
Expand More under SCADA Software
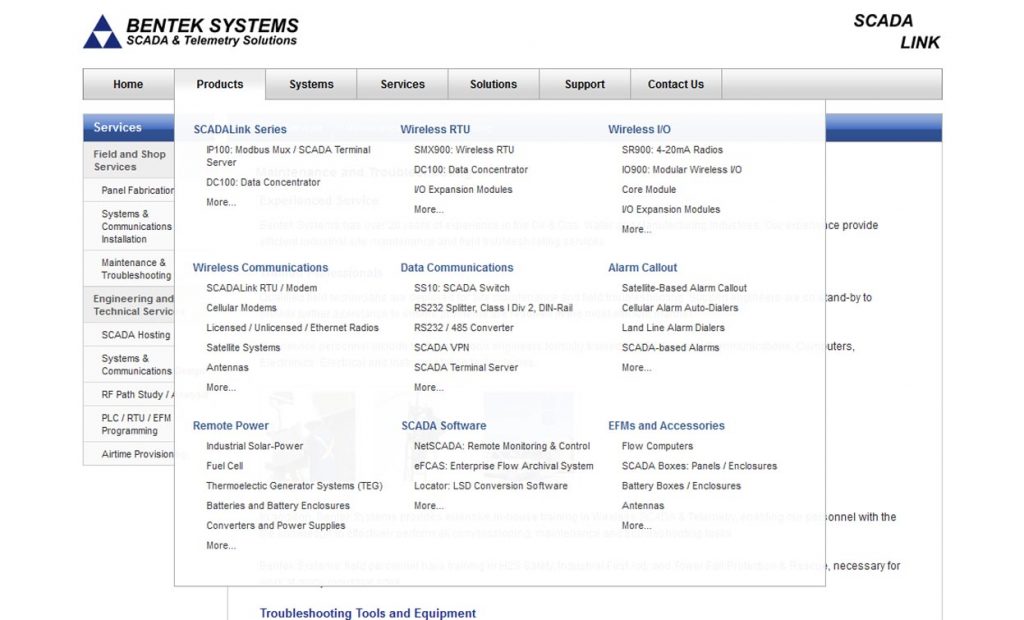pos(428,504)
